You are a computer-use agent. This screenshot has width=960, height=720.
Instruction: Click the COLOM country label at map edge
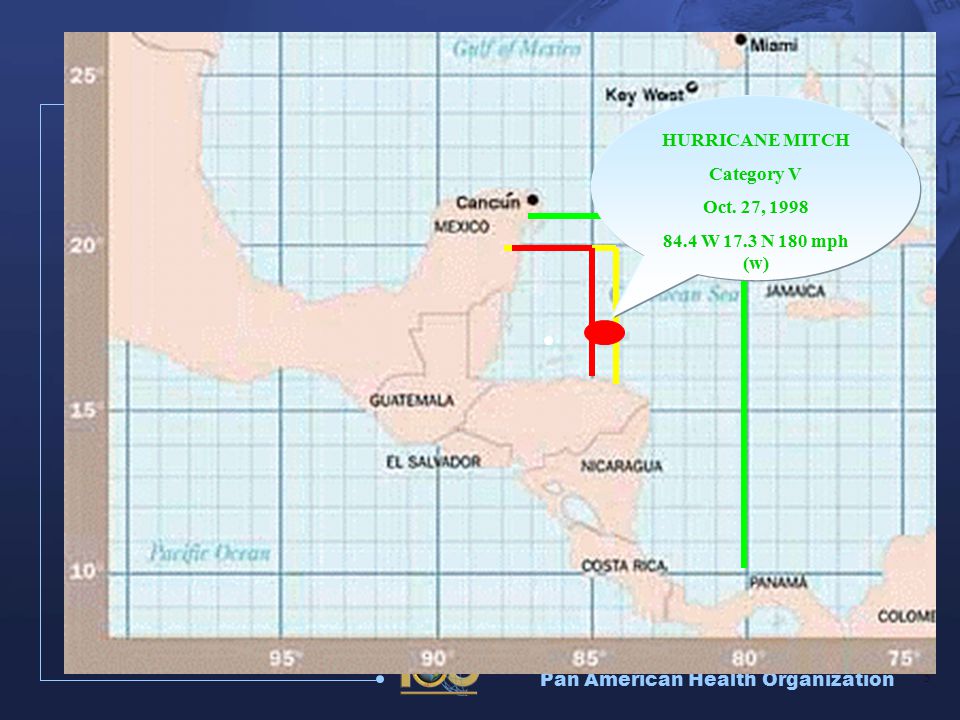point(906,616)
